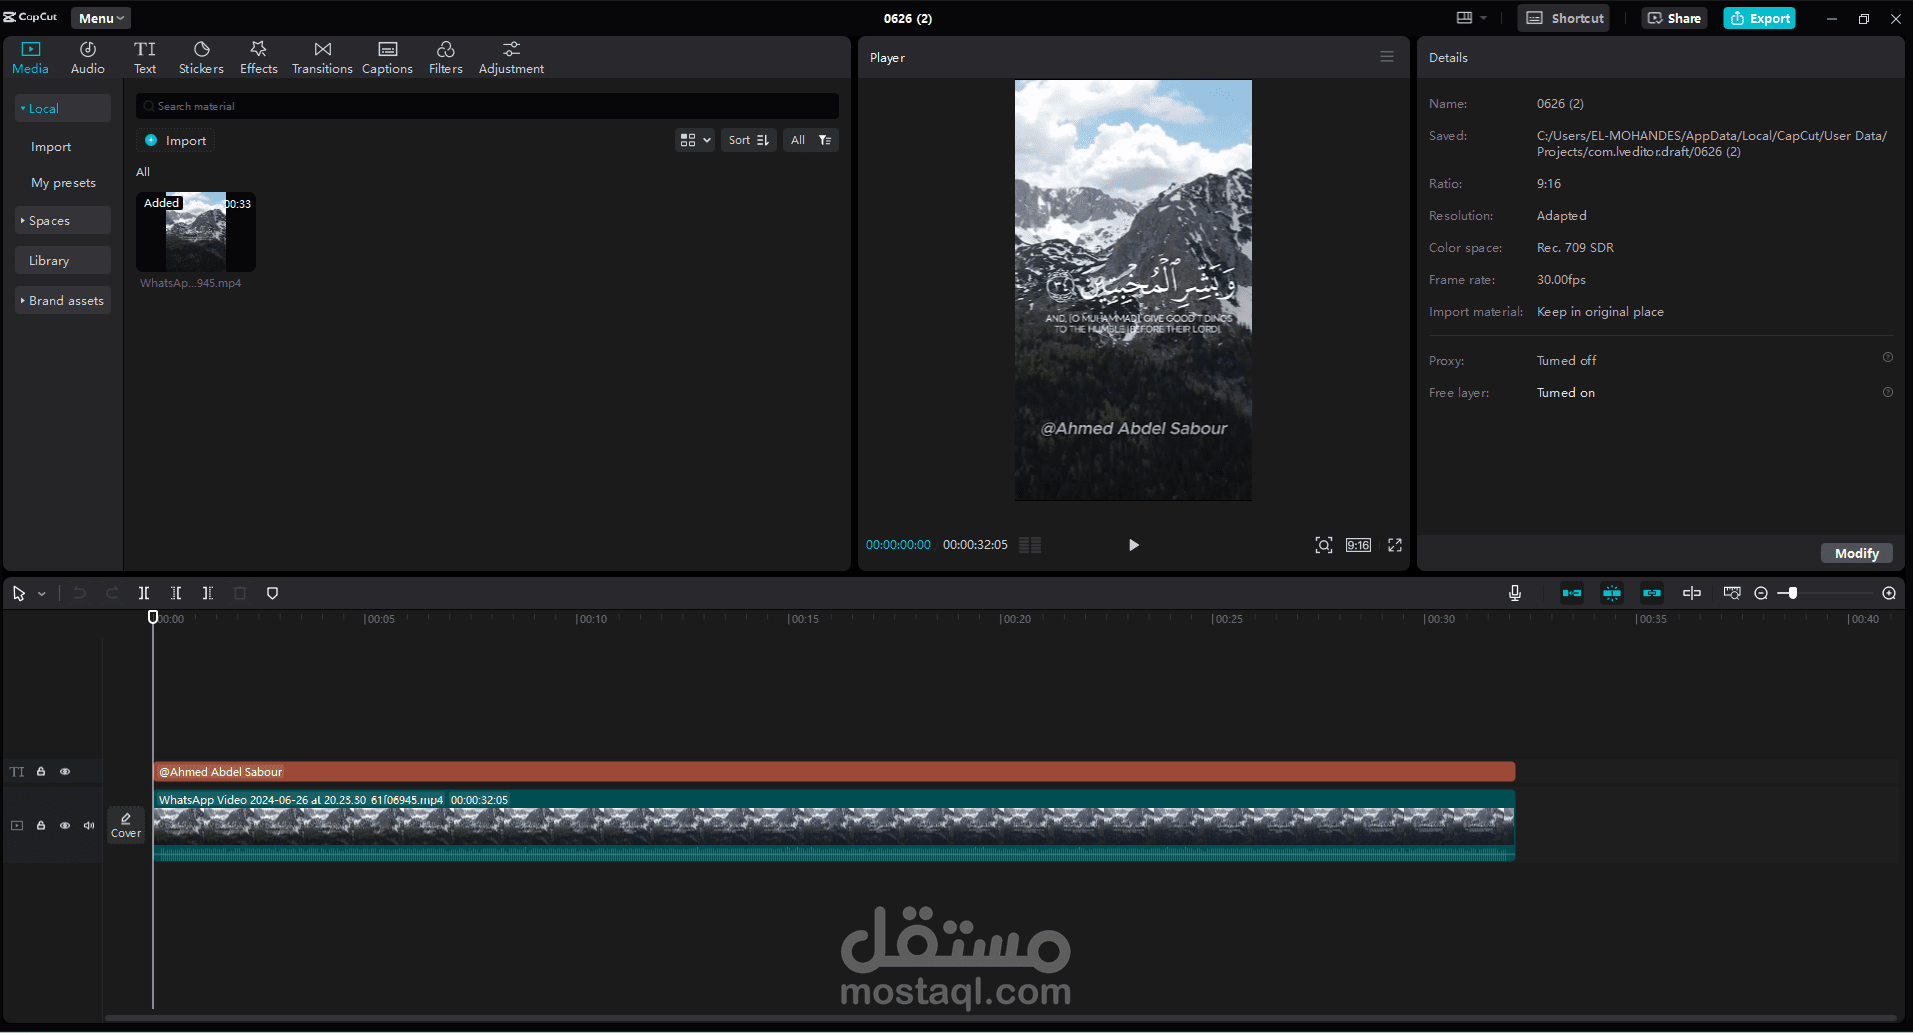This screenshot has height=1033, width=1913.
Task: Open the Cover editor for the video track
Action: tap(126, 825)
